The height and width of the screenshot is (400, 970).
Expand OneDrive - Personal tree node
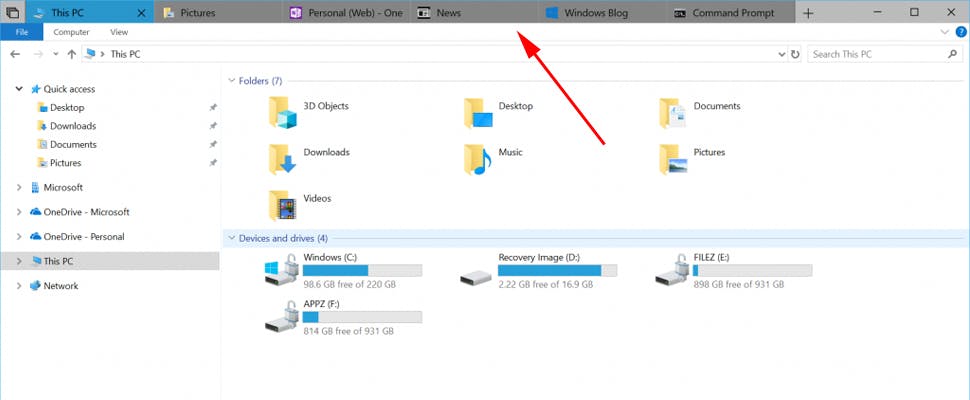click(x=19, y=237)
